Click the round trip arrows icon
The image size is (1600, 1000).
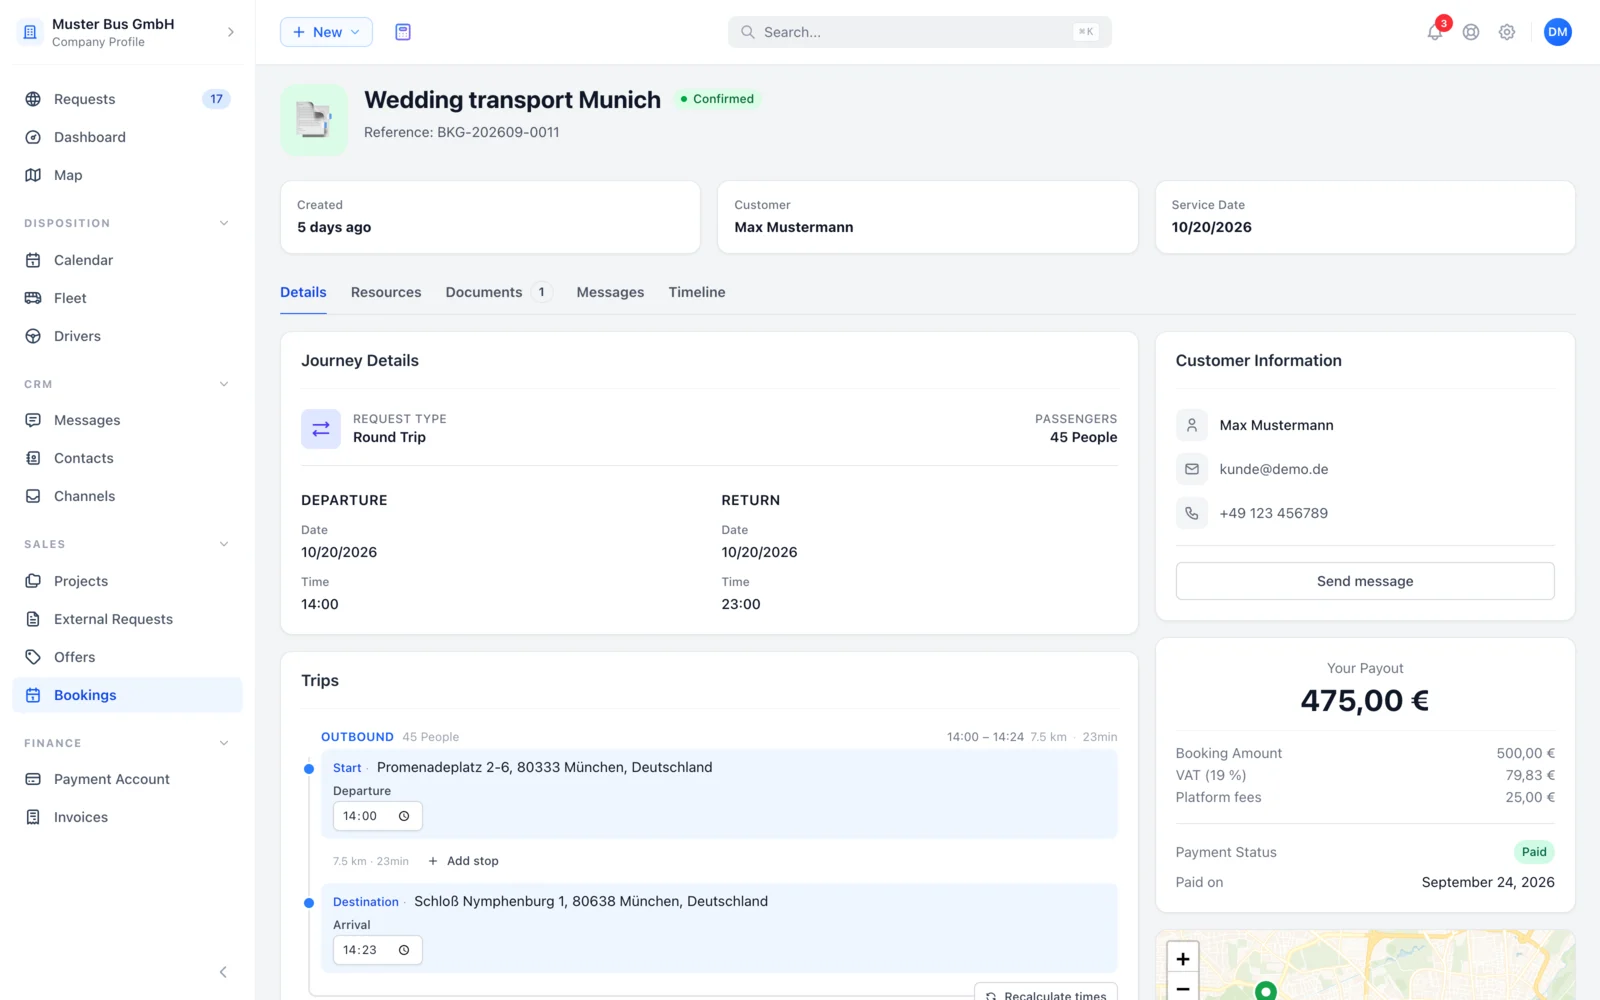[x=321, y=429]
